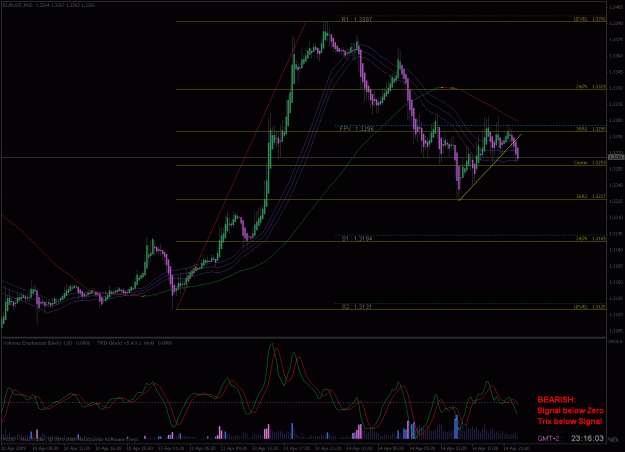Screen dimensions: 625x452
Task: Click the 14 Apr 01:00 time axis label
Action: (360, 448)
